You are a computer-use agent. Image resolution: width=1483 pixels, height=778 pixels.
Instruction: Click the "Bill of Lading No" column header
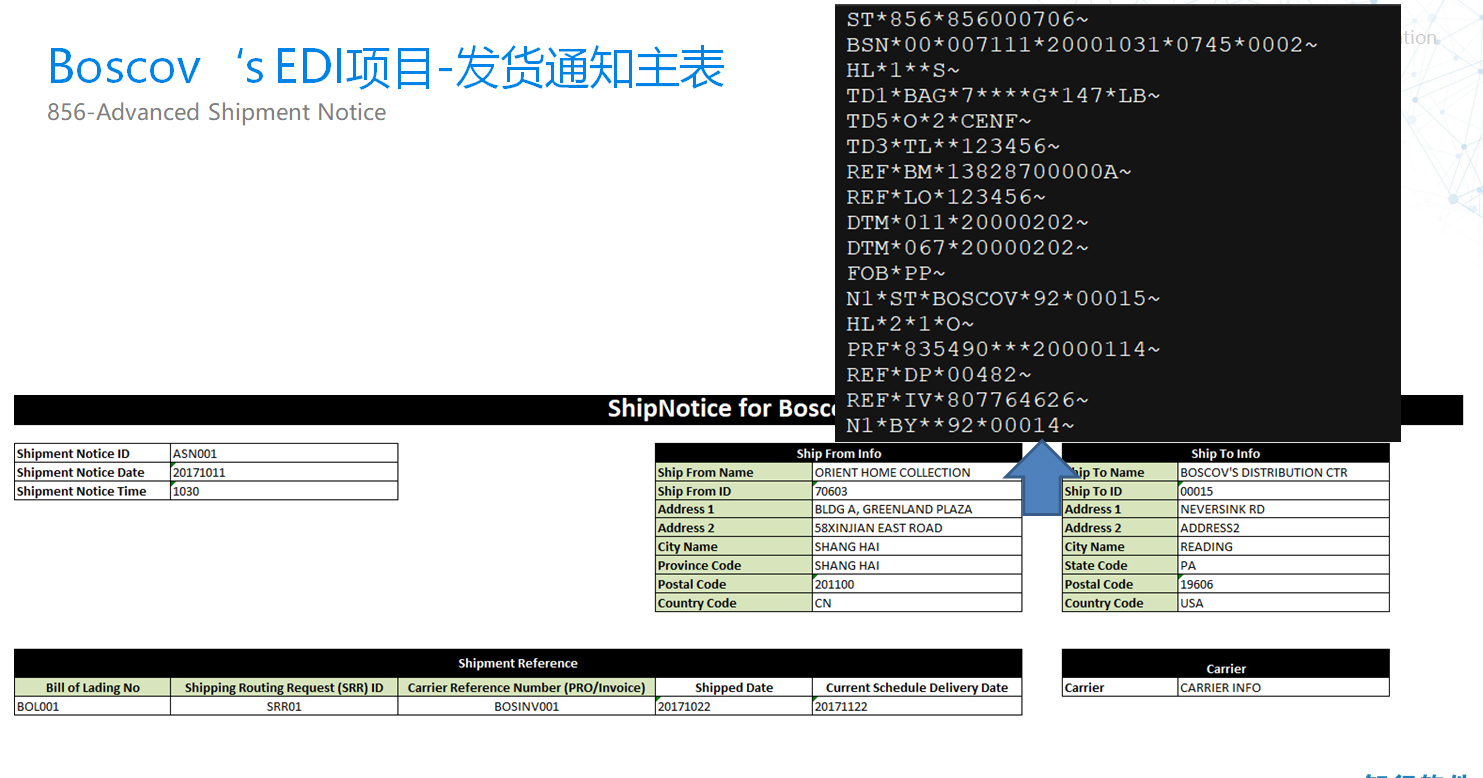click(93, 688)
